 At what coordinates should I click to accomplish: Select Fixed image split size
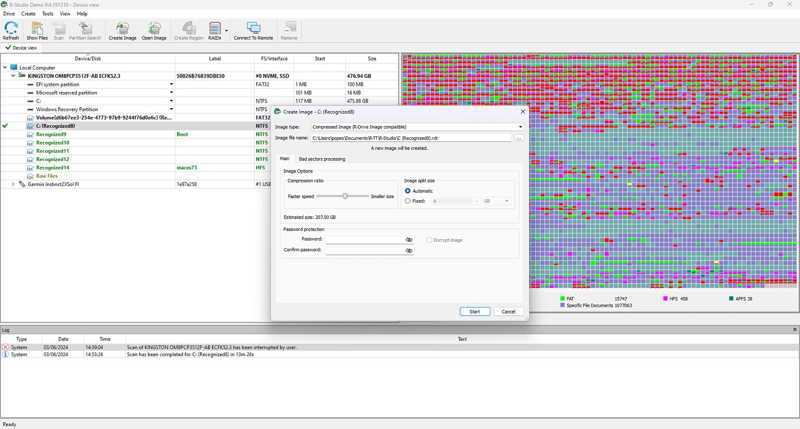tap(408, 201)
